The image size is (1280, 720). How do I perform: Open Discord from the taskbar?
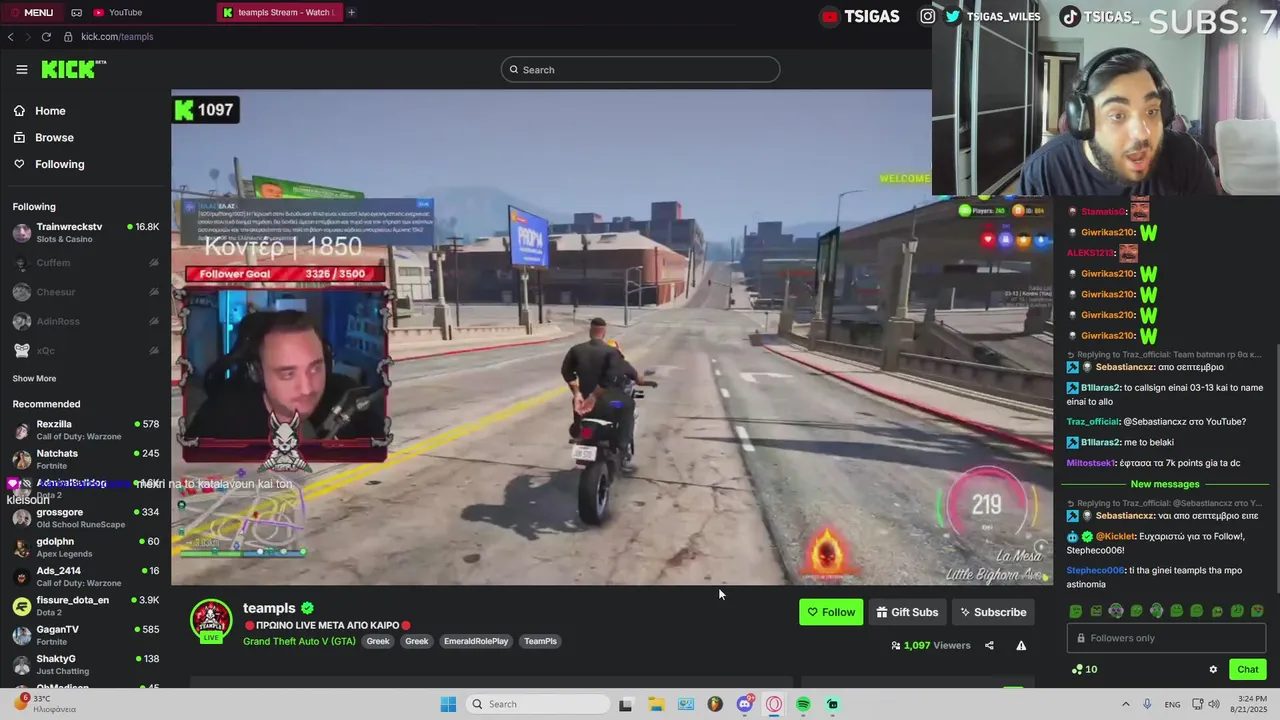745,704
